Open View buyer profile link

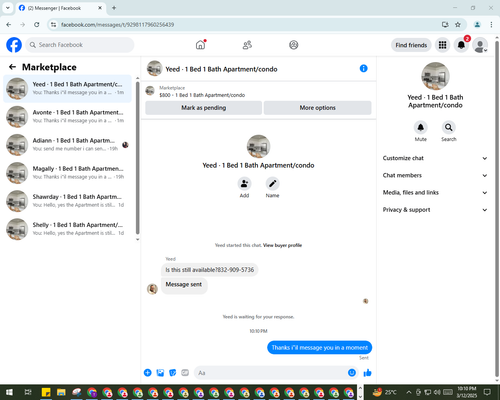(282, 245)
